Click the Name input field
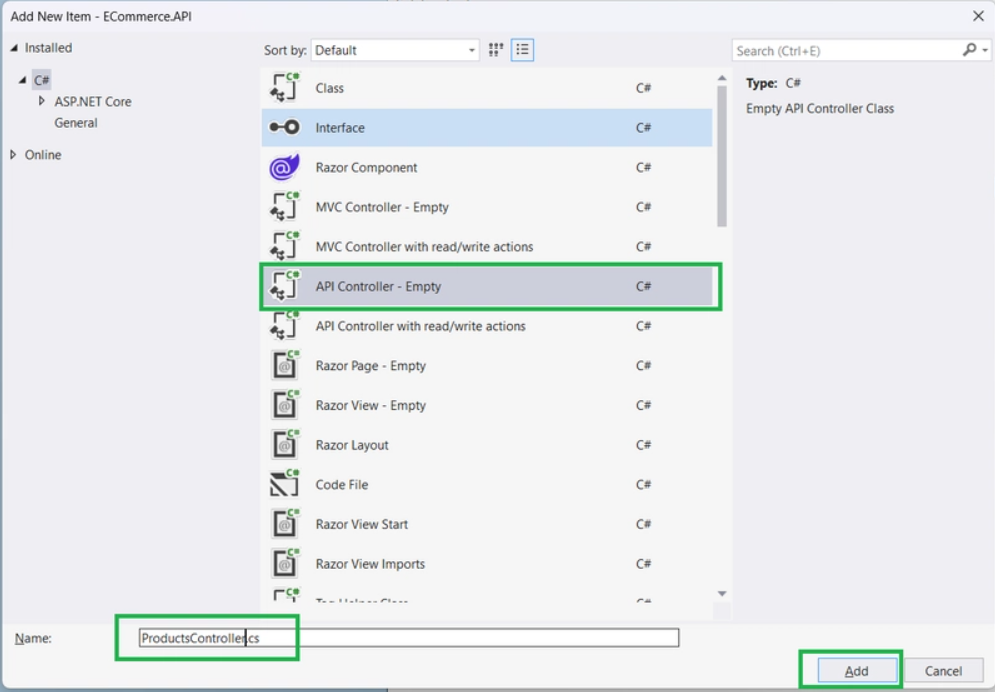This screenshot has width=995, height=692. pos(409,637)
